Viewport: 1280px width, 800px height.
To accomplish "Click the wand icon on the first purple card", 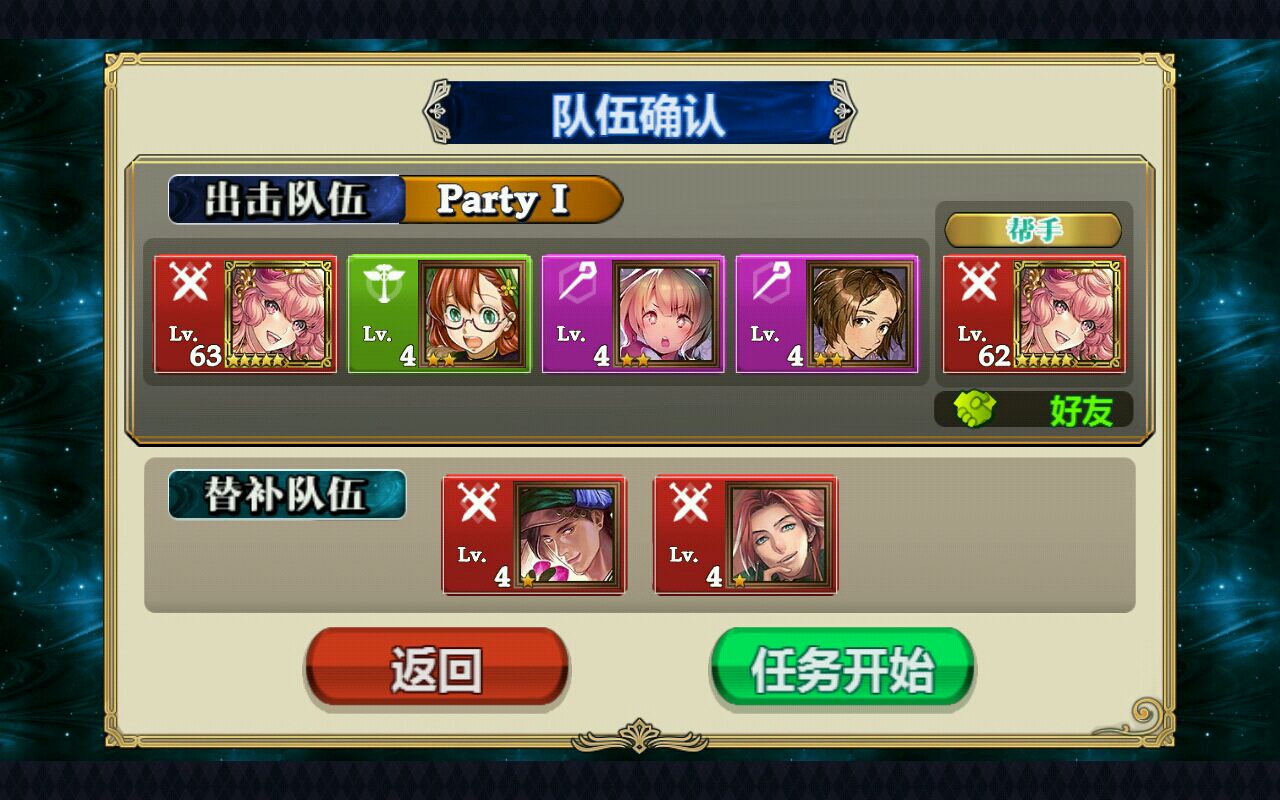I will pos(576,283).
